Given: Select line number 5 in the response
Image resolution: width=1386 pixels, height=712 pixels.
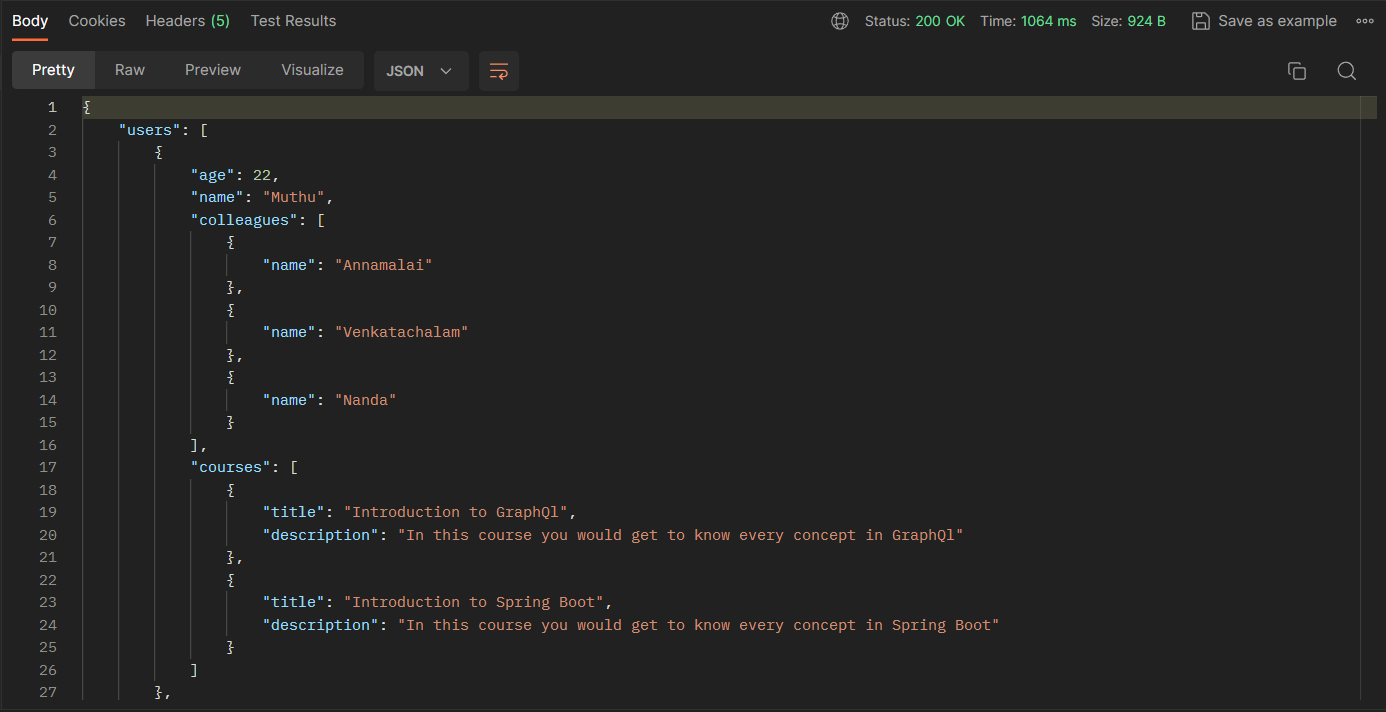Looking at the screenshot, I should (x=52, y=197).
